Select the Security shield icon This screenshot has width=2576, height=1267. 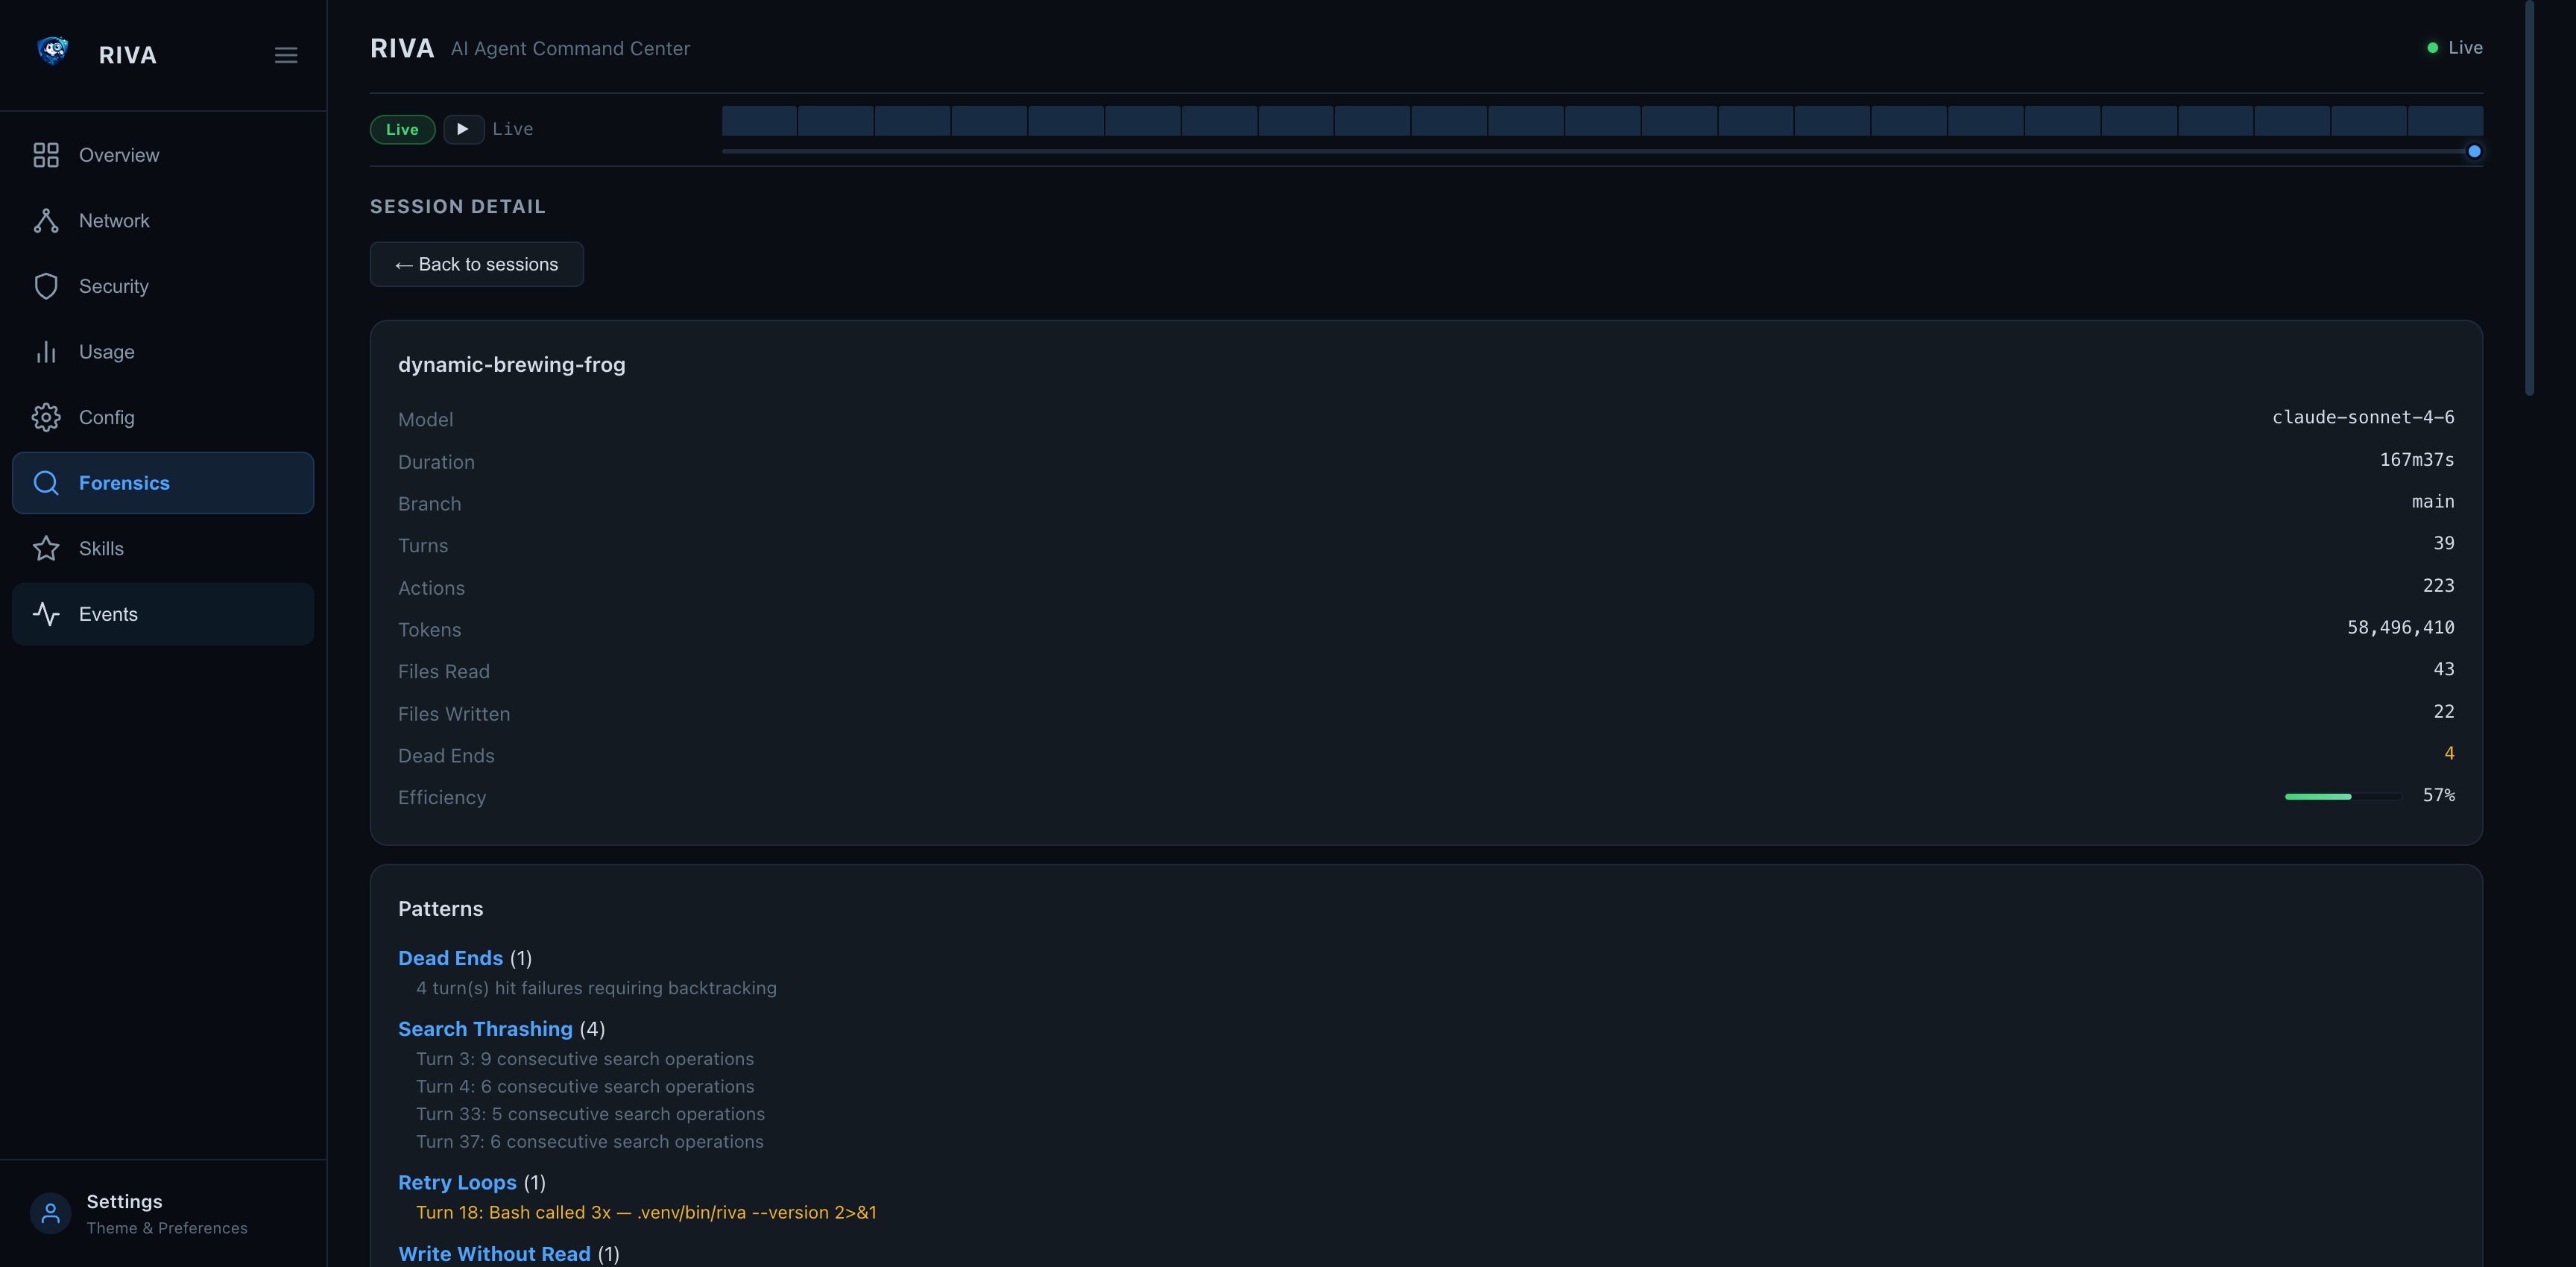[46, 286]
